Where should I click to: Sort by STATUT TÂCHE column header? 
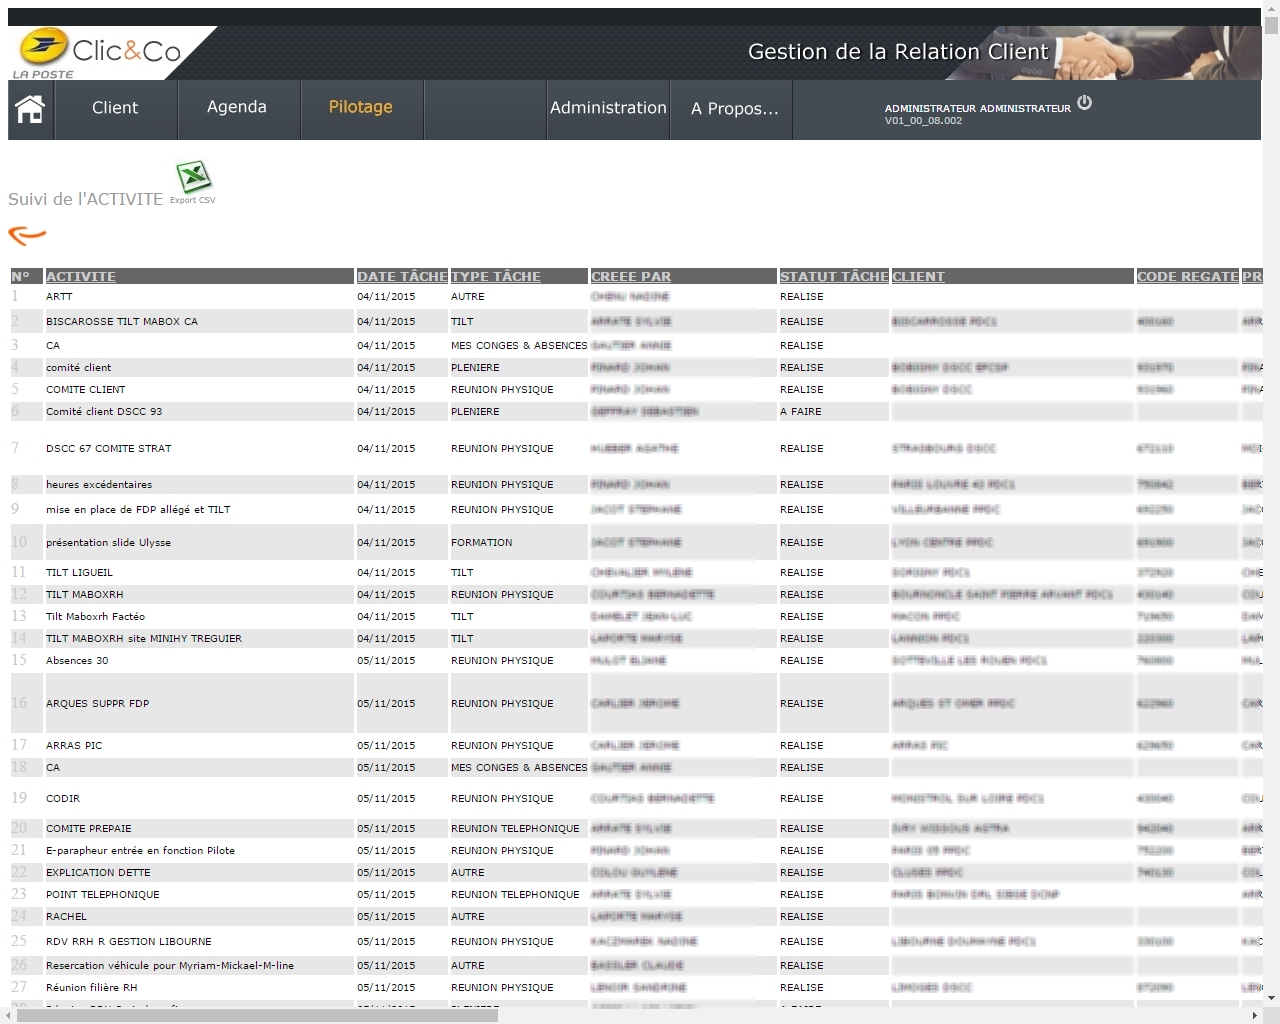[833, 277]
